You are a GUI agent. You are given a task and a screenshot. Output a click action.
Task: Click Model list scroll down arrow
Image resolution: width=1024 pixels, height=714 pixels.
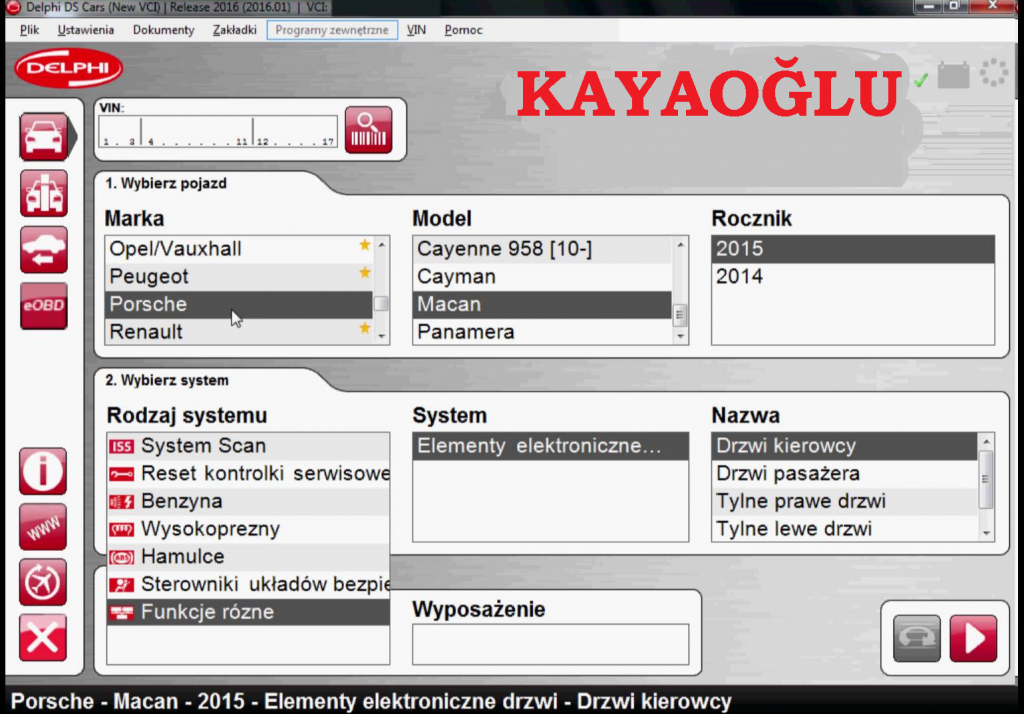point(680,336)
